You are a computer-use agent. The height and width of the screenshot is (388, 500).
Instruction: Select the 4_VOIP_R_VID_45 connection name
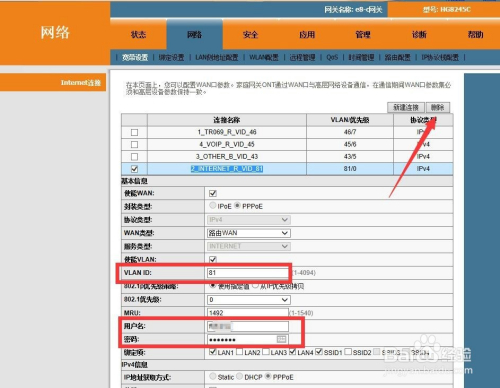227,144
